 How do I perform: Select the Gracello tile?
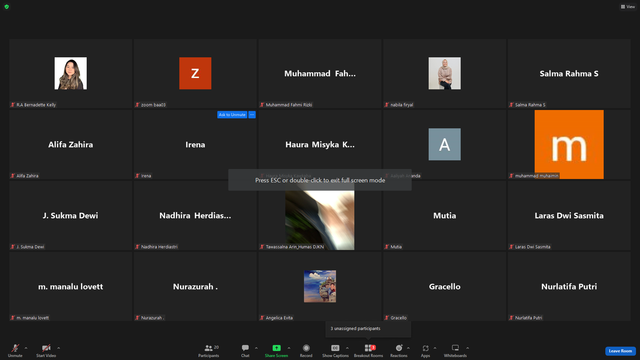444,287
